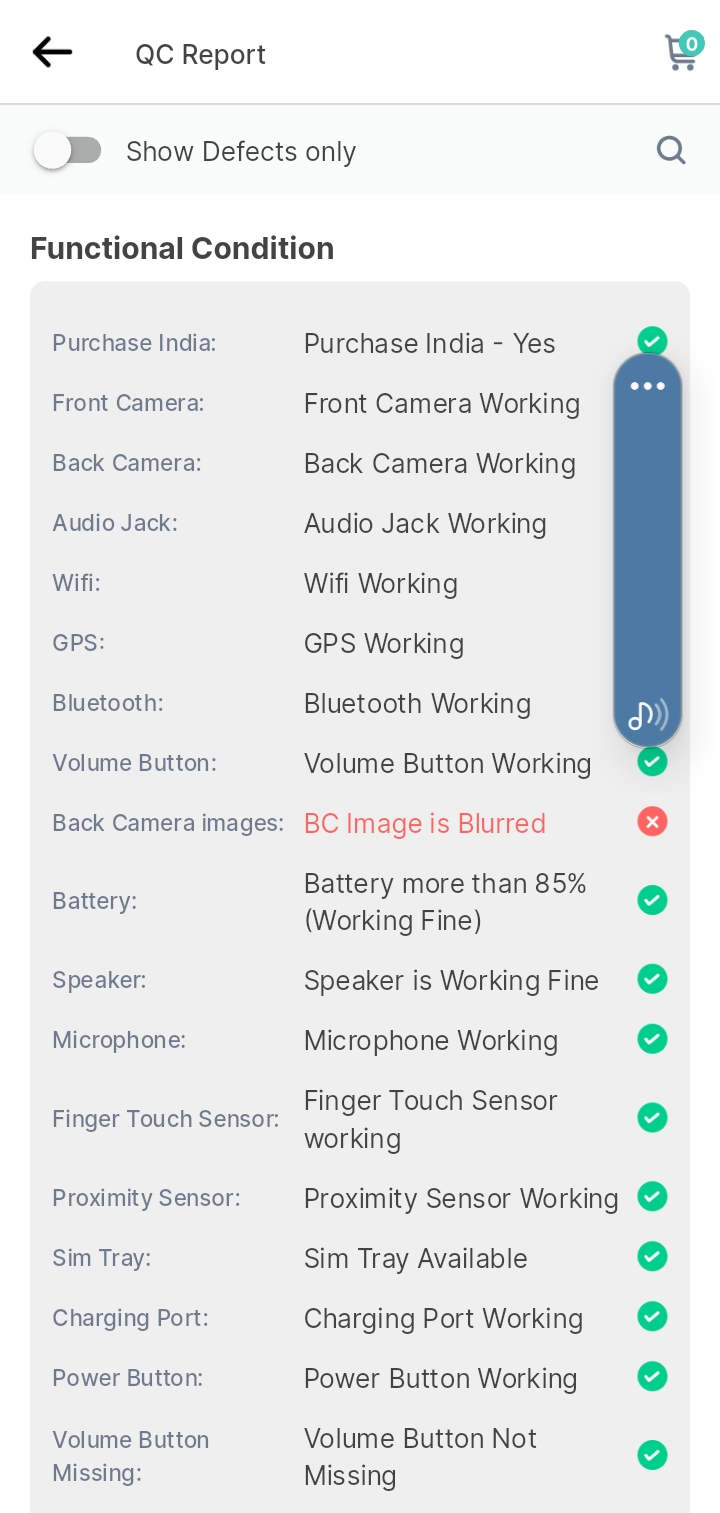This screenshot has height=1513, width=720.
Task: Click green check next to Speaker row
Action: click(x=653, y=979)
